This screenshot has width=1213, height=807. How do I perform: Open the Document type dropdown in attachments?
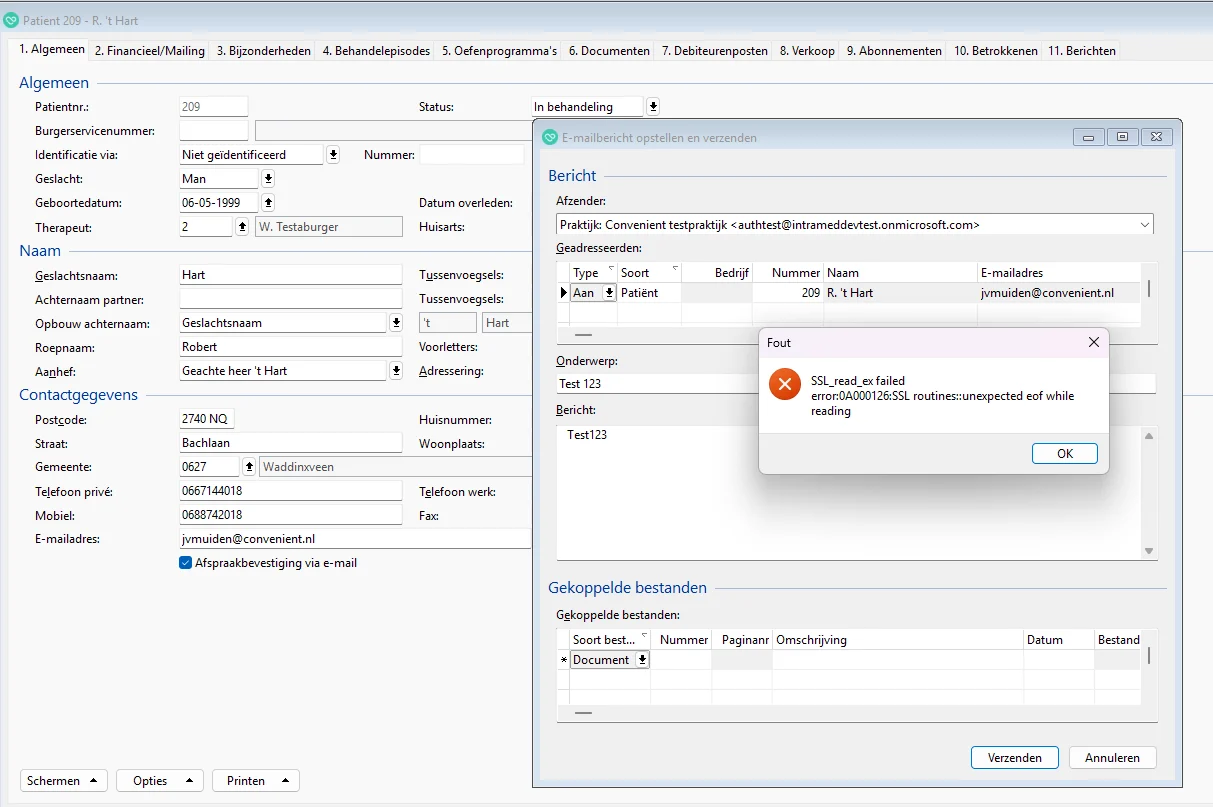point(642,660)
